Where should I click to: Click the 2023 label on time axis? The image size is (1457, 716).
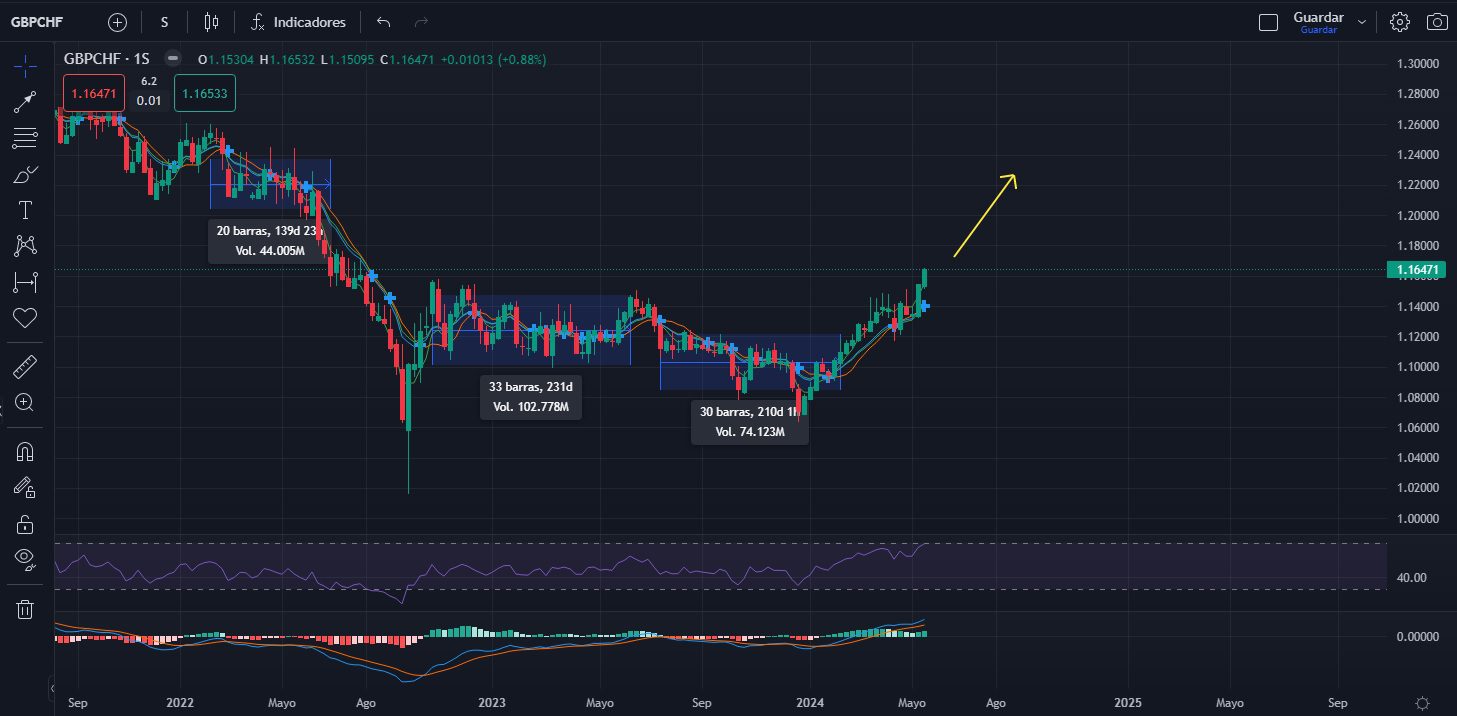click(492, 703)
